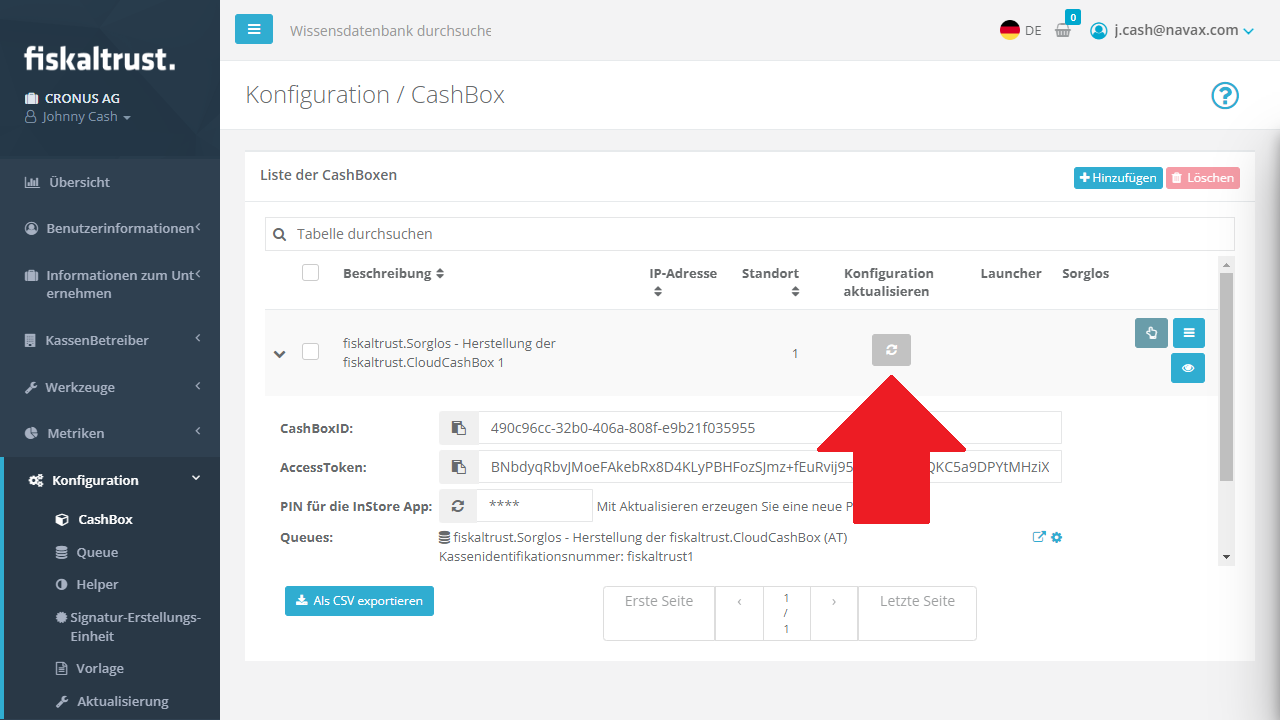The height and width of the screenshot is (720, 1280).
Task: Click the AccessToken value field
Action: pos(770,467)
